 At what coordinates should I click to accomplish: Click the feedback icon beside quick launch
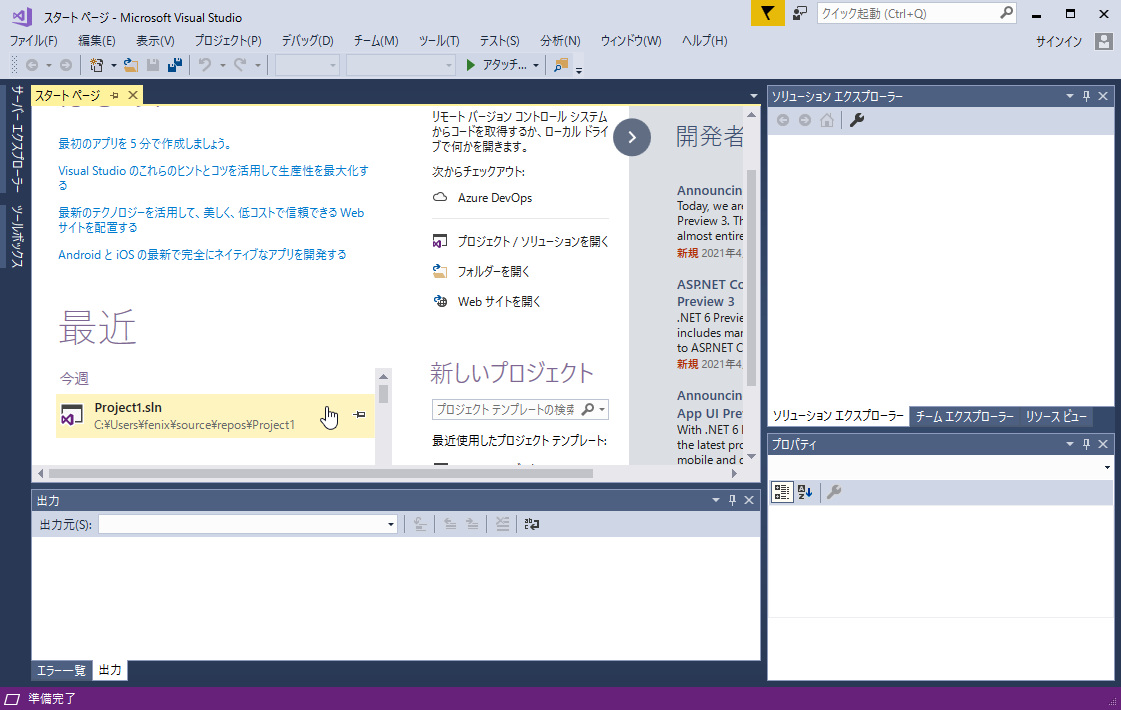coord(800,13)
